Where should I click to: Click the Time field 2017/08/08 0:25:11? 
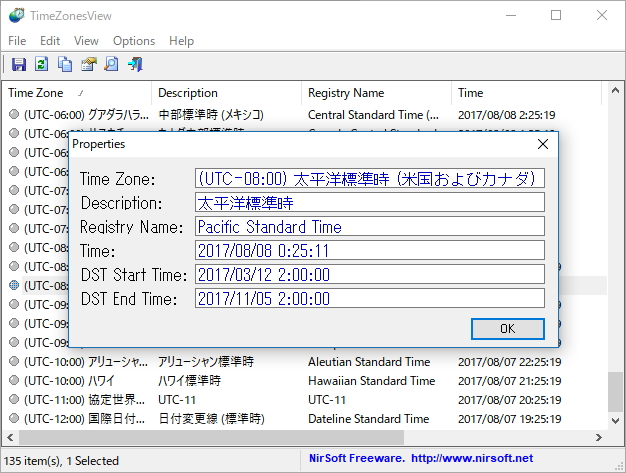[x=370, y=251]
